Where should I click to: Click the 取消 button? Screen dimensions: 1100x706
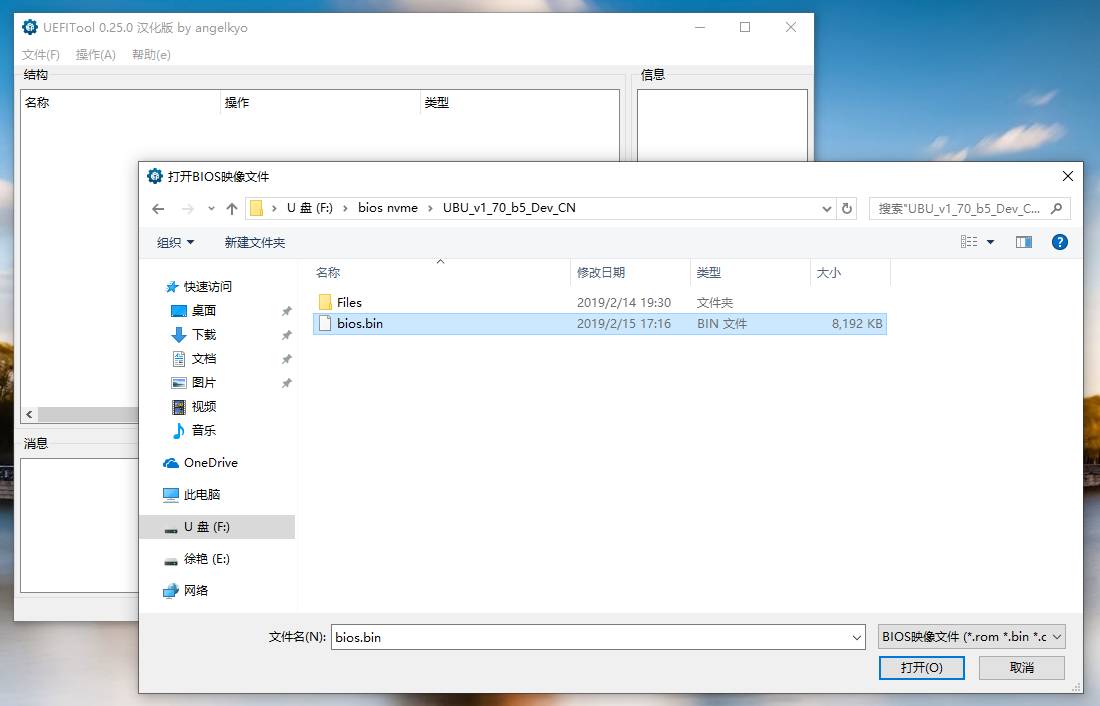pyautogui.click(x=1022, y=667)
